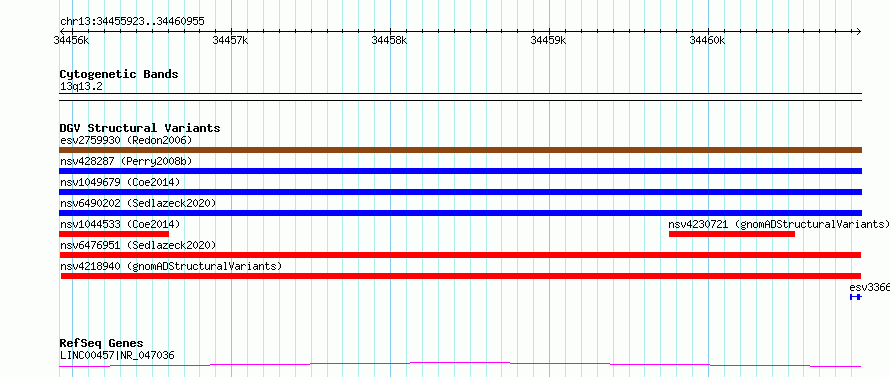Viewport: 890px width, 377px height.
Task: Click the 34460k ruler tick
Action: click(x=707, y=40)
